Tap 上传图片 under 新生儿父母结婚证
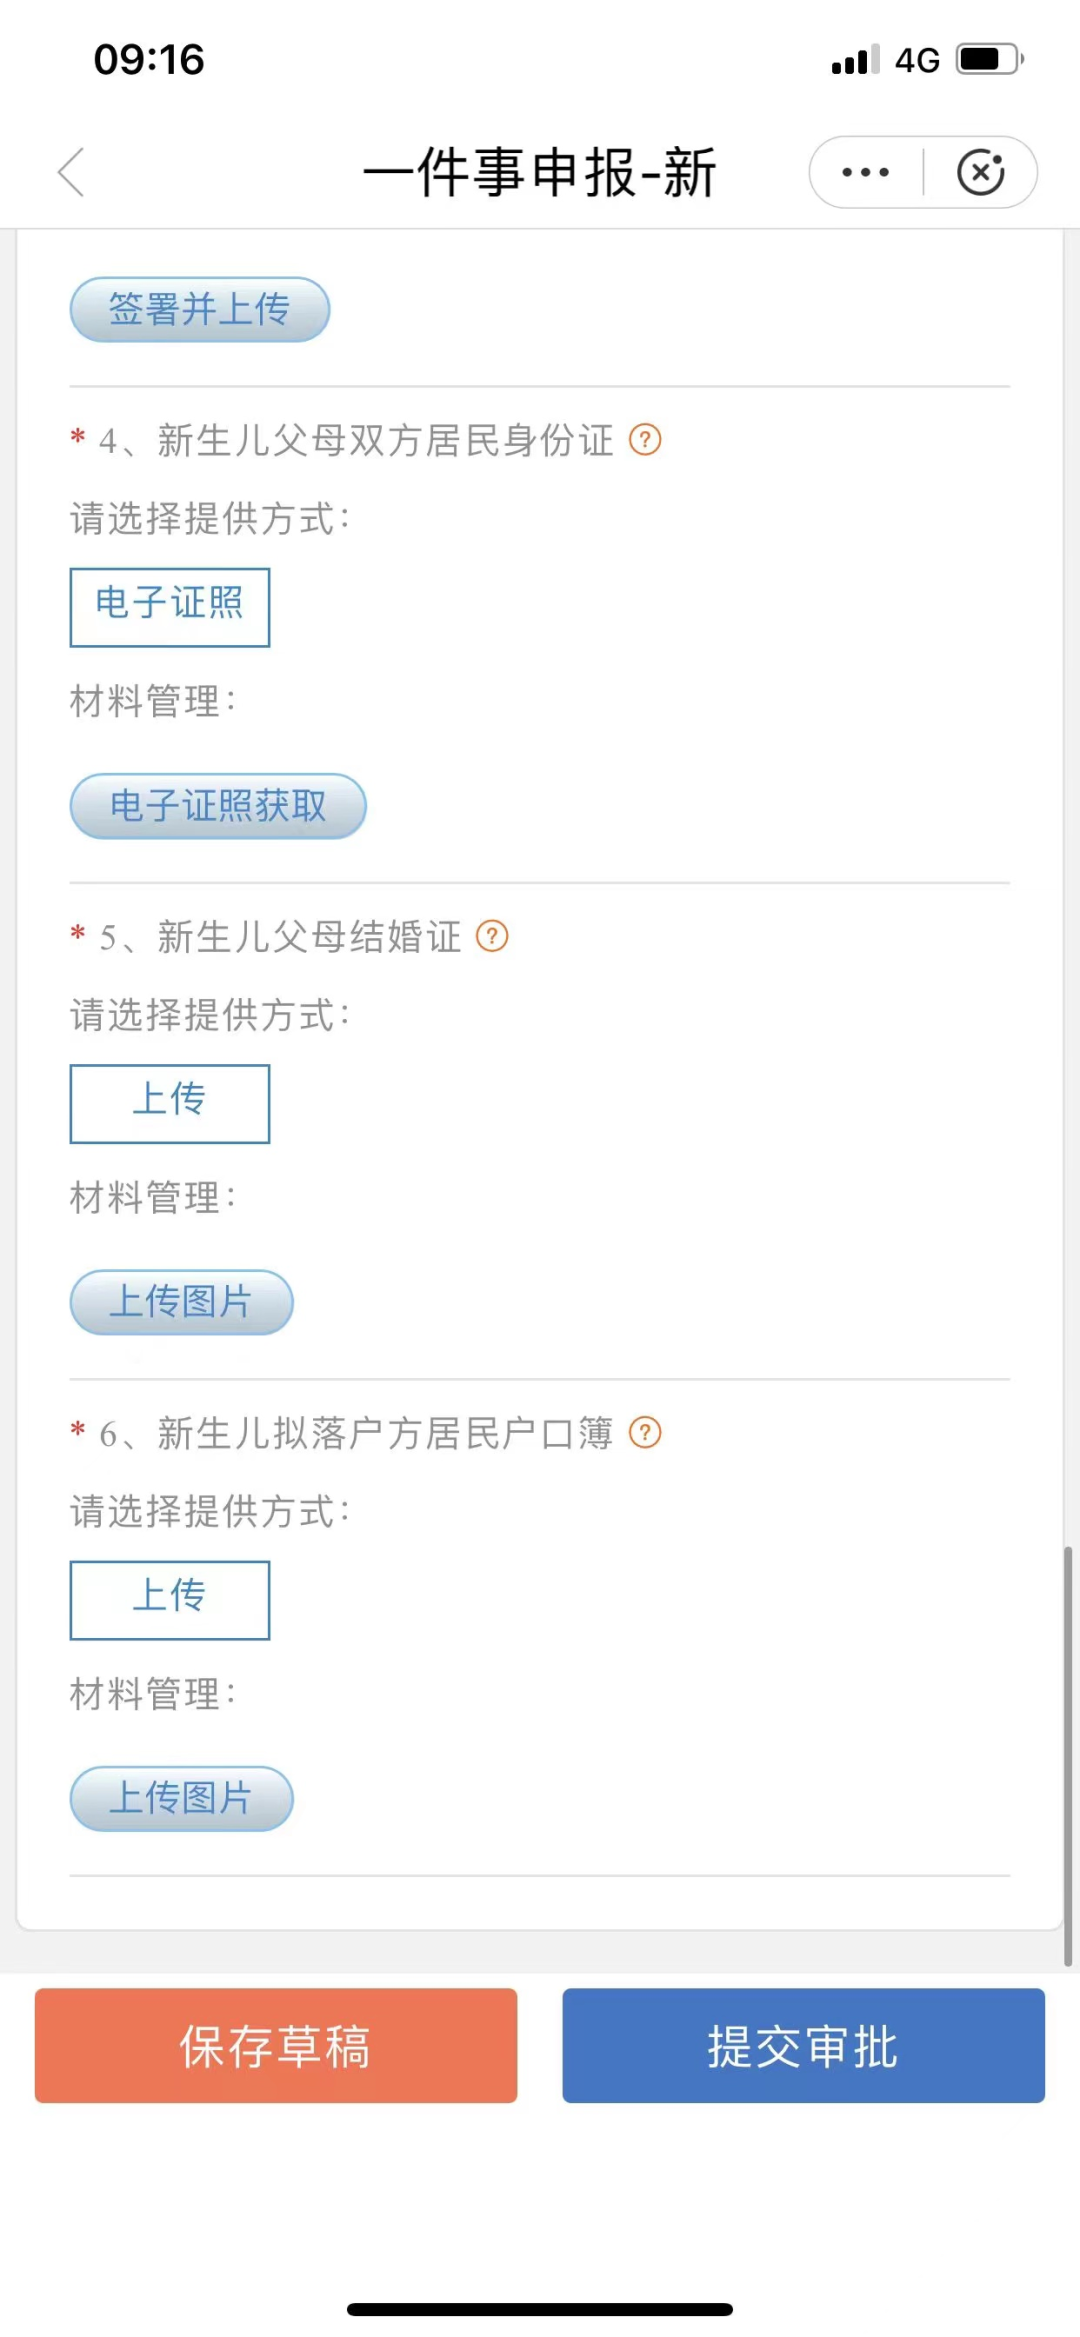Viewport: 1080px width, 2337px height. [x=181, y=1302]
